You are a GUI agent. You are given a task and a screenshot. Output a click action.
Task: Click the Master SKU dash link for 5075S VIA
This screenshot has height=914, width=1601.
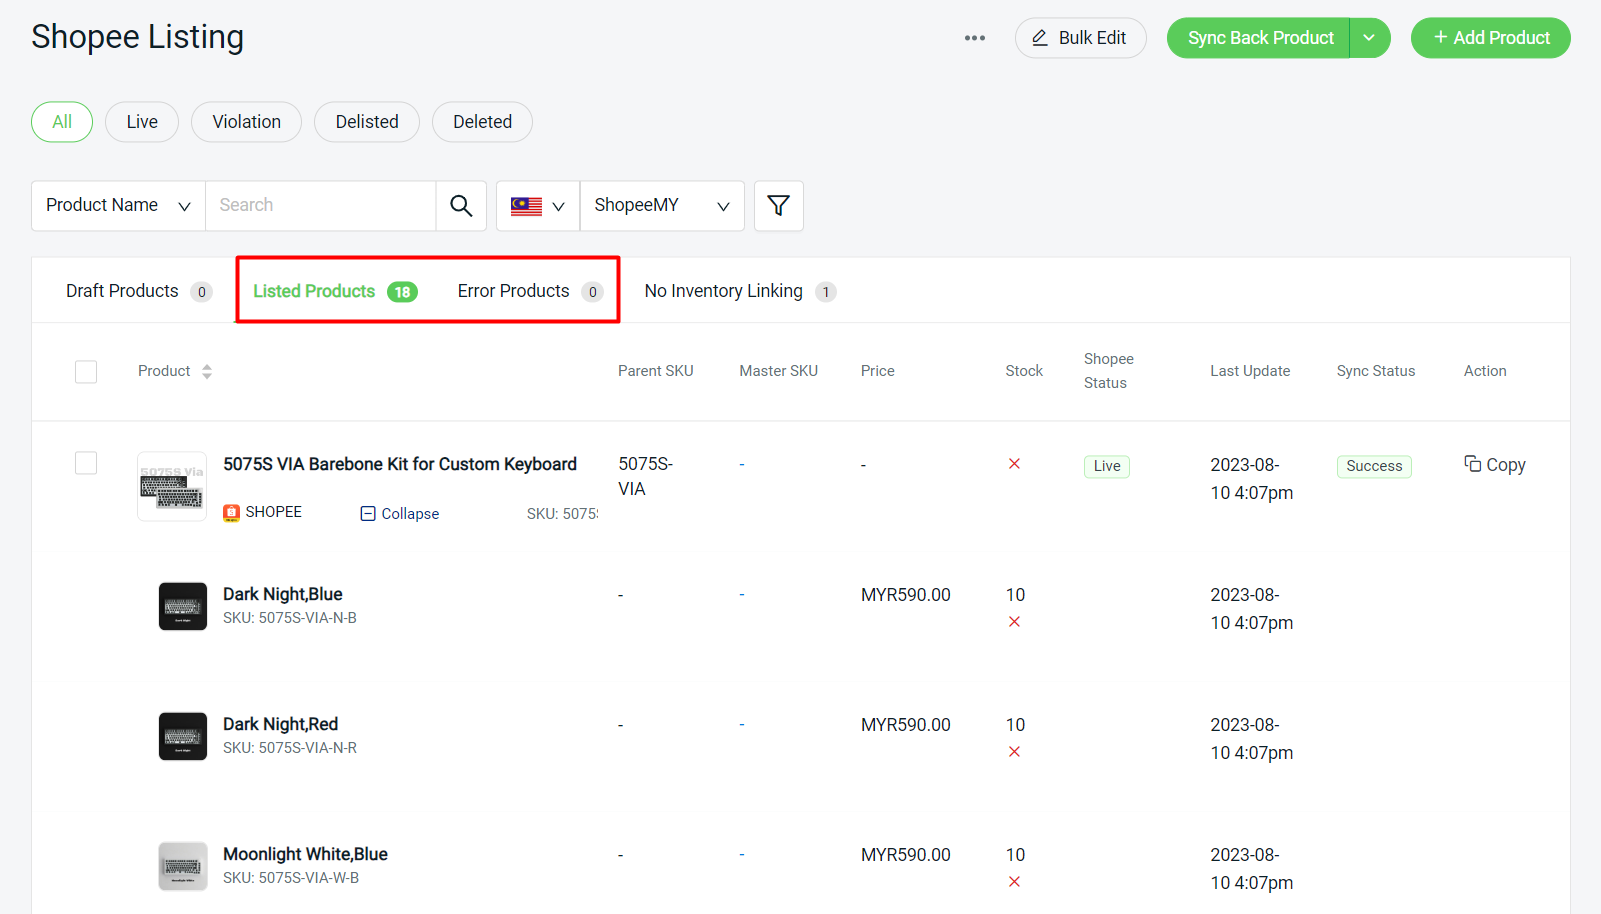pos(742,464)
